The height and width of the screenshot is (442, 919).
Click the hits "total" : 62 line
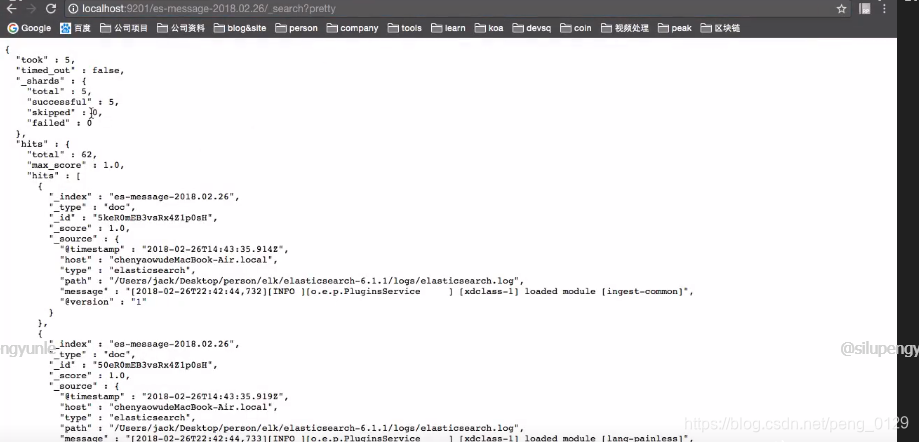tap(62, 155)
